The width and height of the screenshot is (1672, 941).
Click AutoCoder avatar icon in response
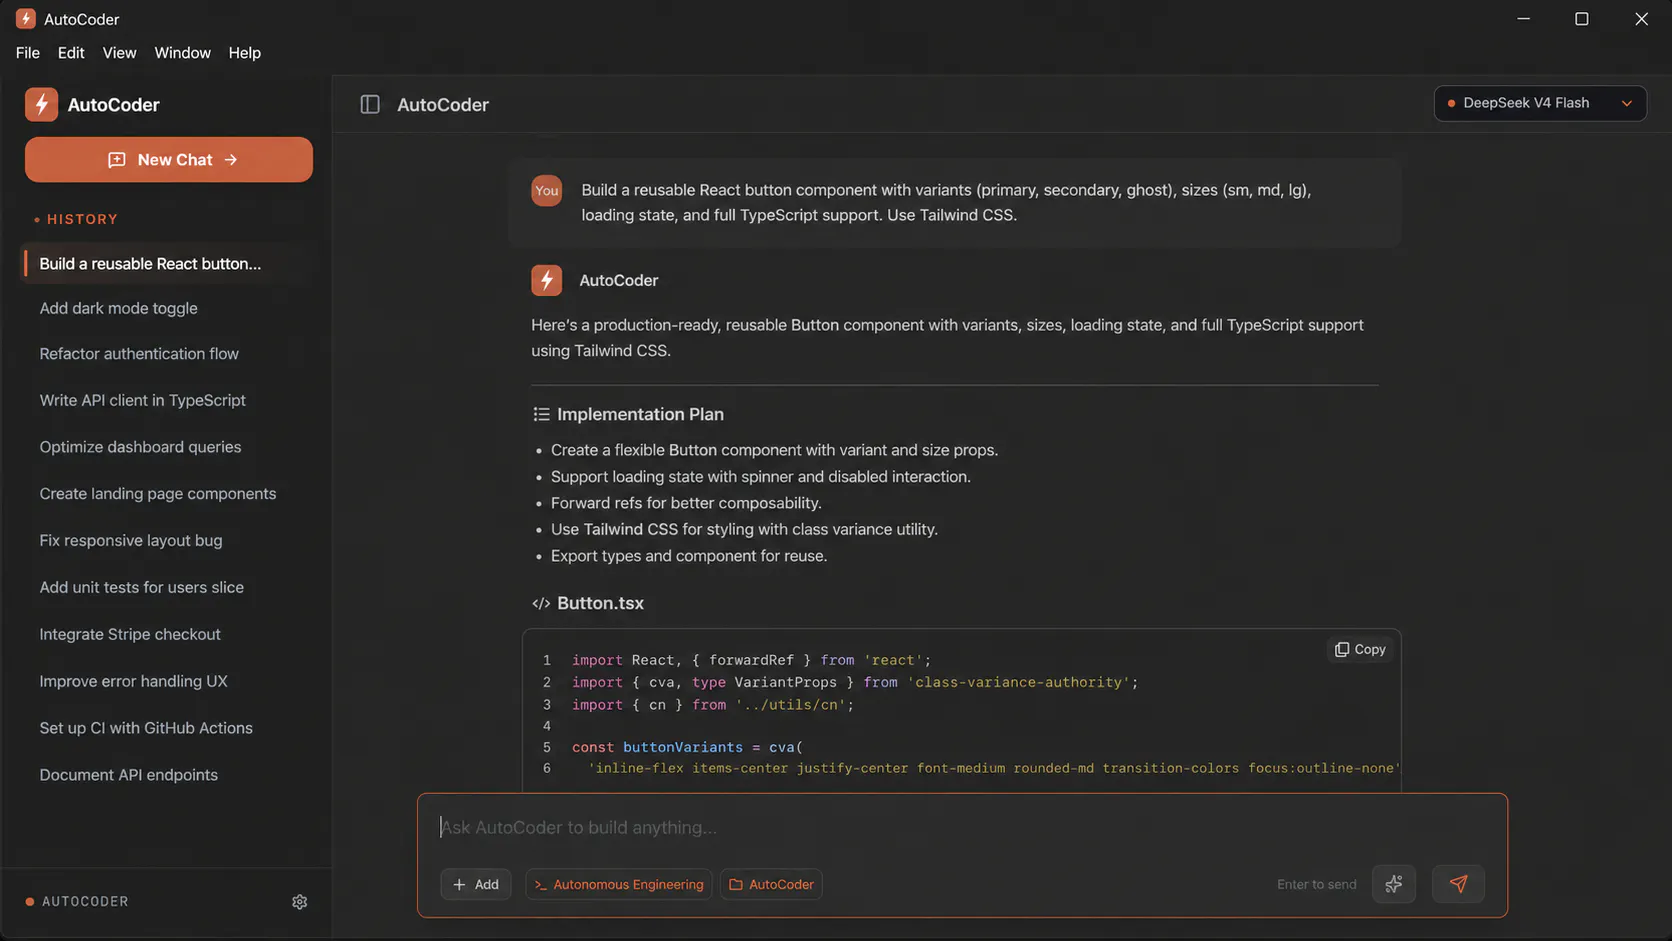546,280
